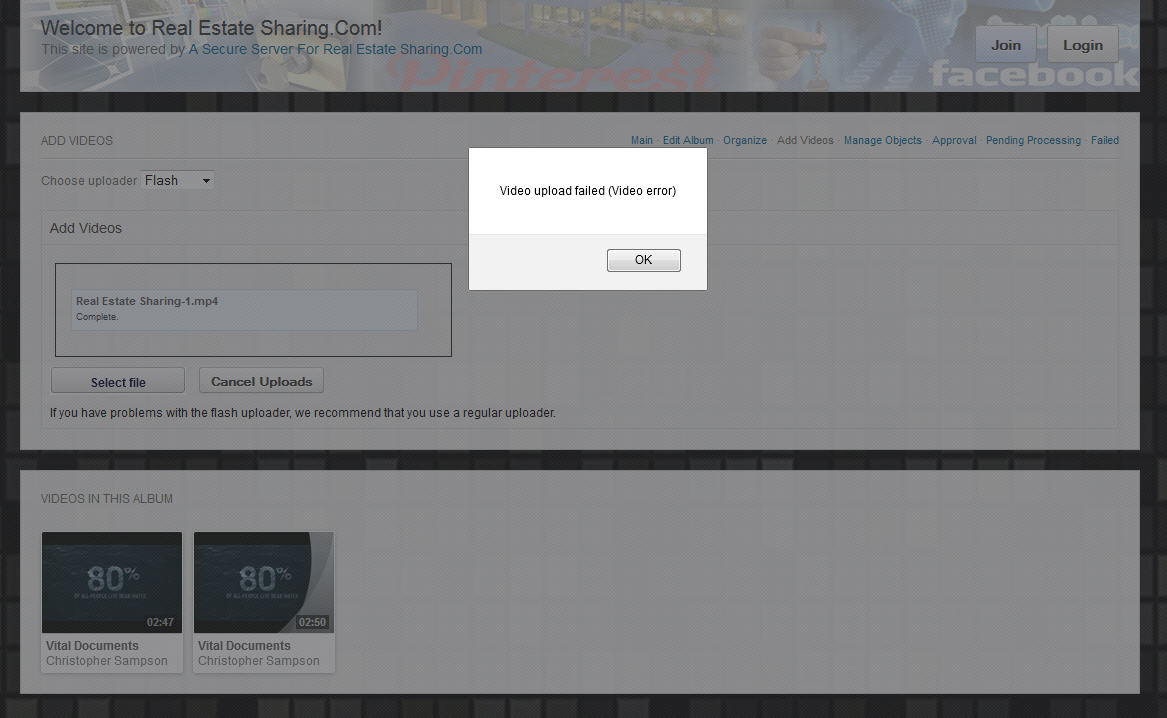
Task: Open the Failed videos link
Action: point(1104,140)
